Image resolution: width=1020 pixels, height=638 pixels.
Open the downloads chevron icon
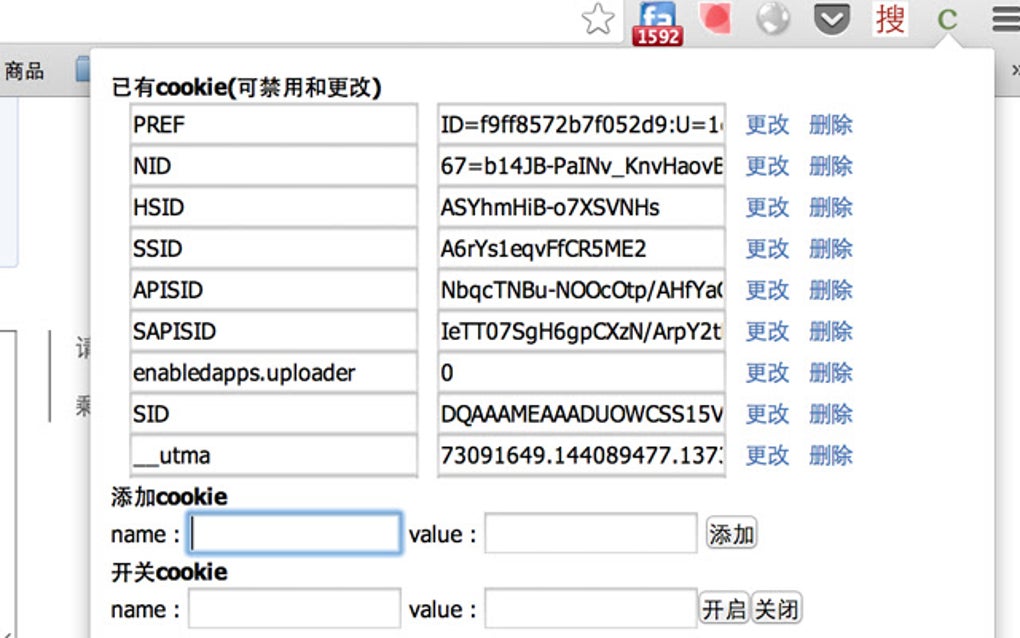pos(831,19)
